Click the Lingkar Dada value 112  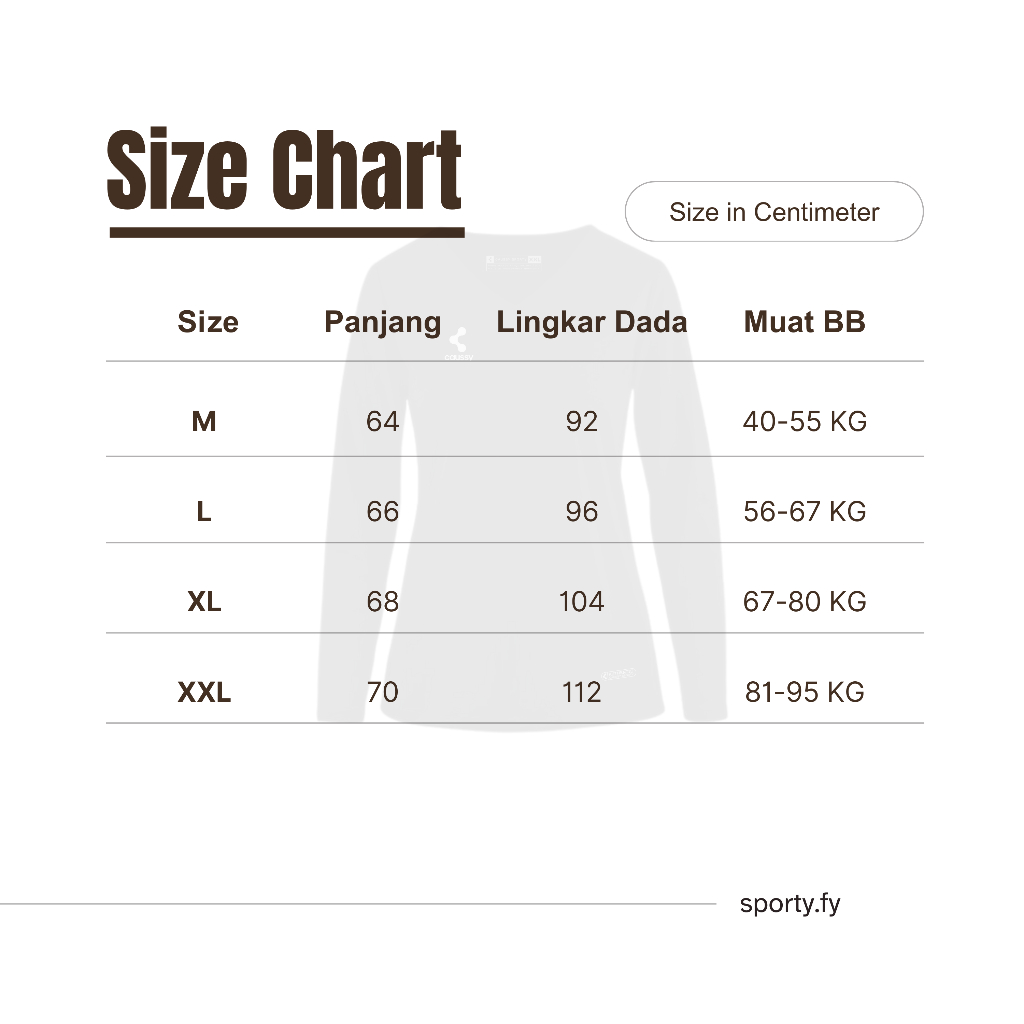tap(581, 692)
